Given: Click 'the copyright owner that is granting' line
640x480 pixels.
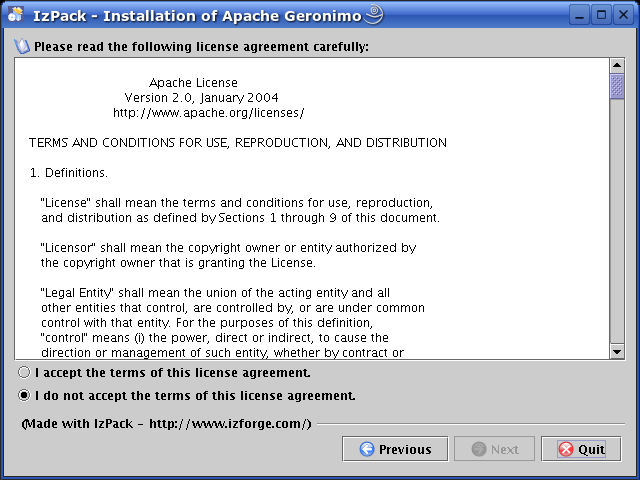Looking at the screenshot, I should [178, 262].
